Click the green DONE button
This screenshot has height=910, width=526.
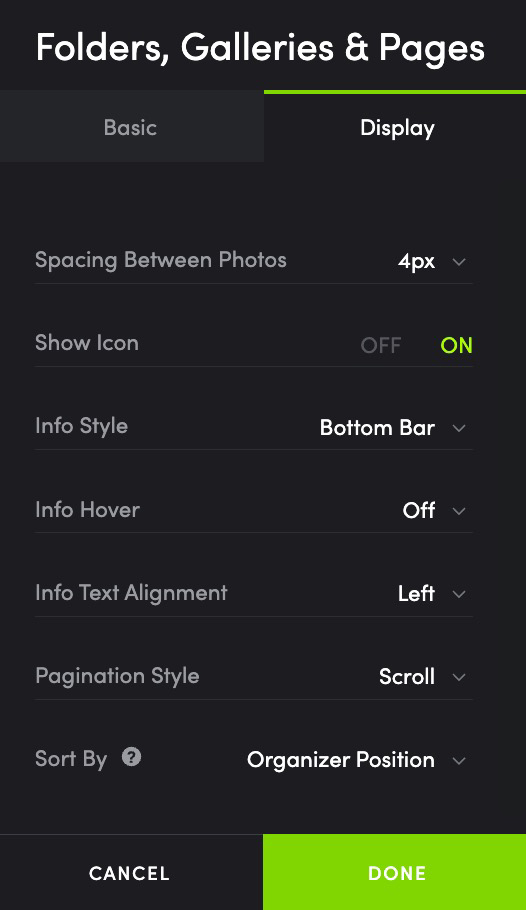395,872
